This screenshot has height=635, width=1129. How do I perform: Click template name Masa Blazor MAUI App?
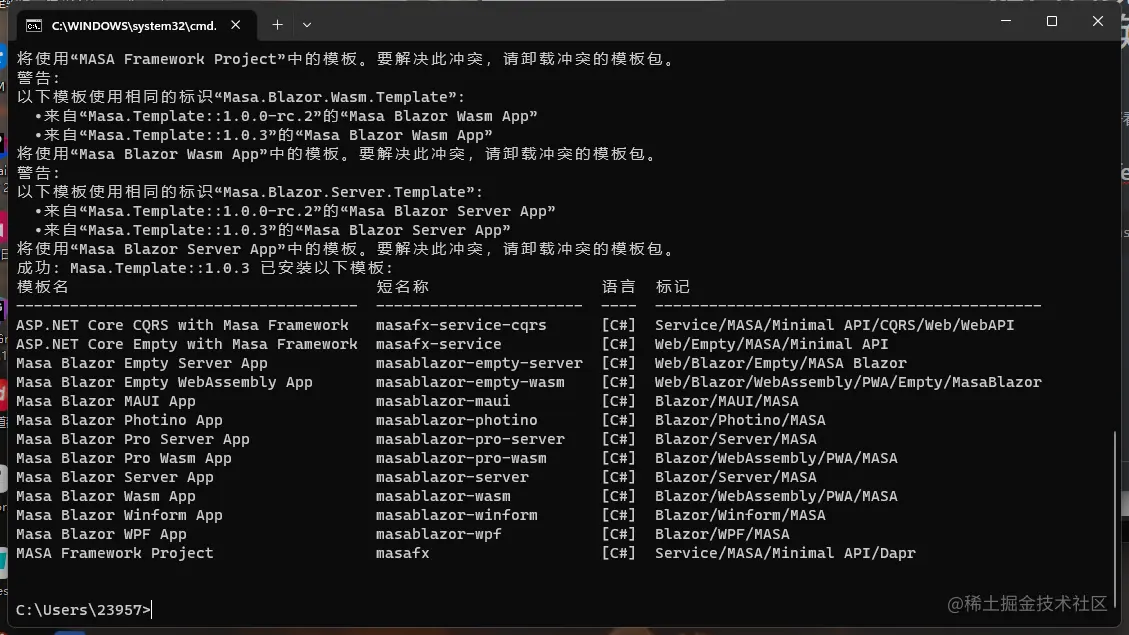[x=106, y=401]
